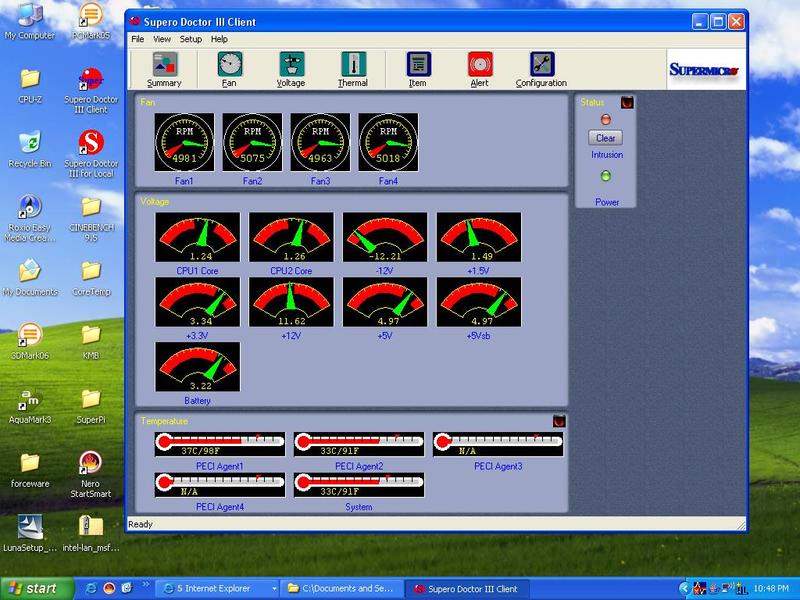Click the PECI Agent3 N/A thermometer
The image size is (800, 600).
498,444
